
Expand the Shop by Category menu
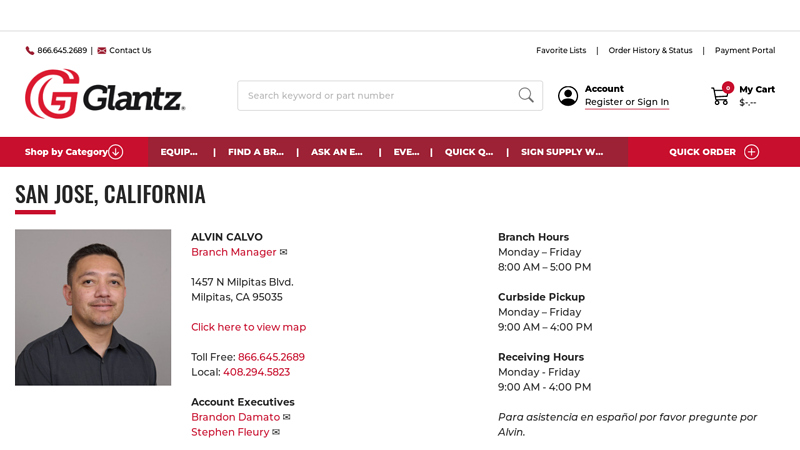pos(74,152)
